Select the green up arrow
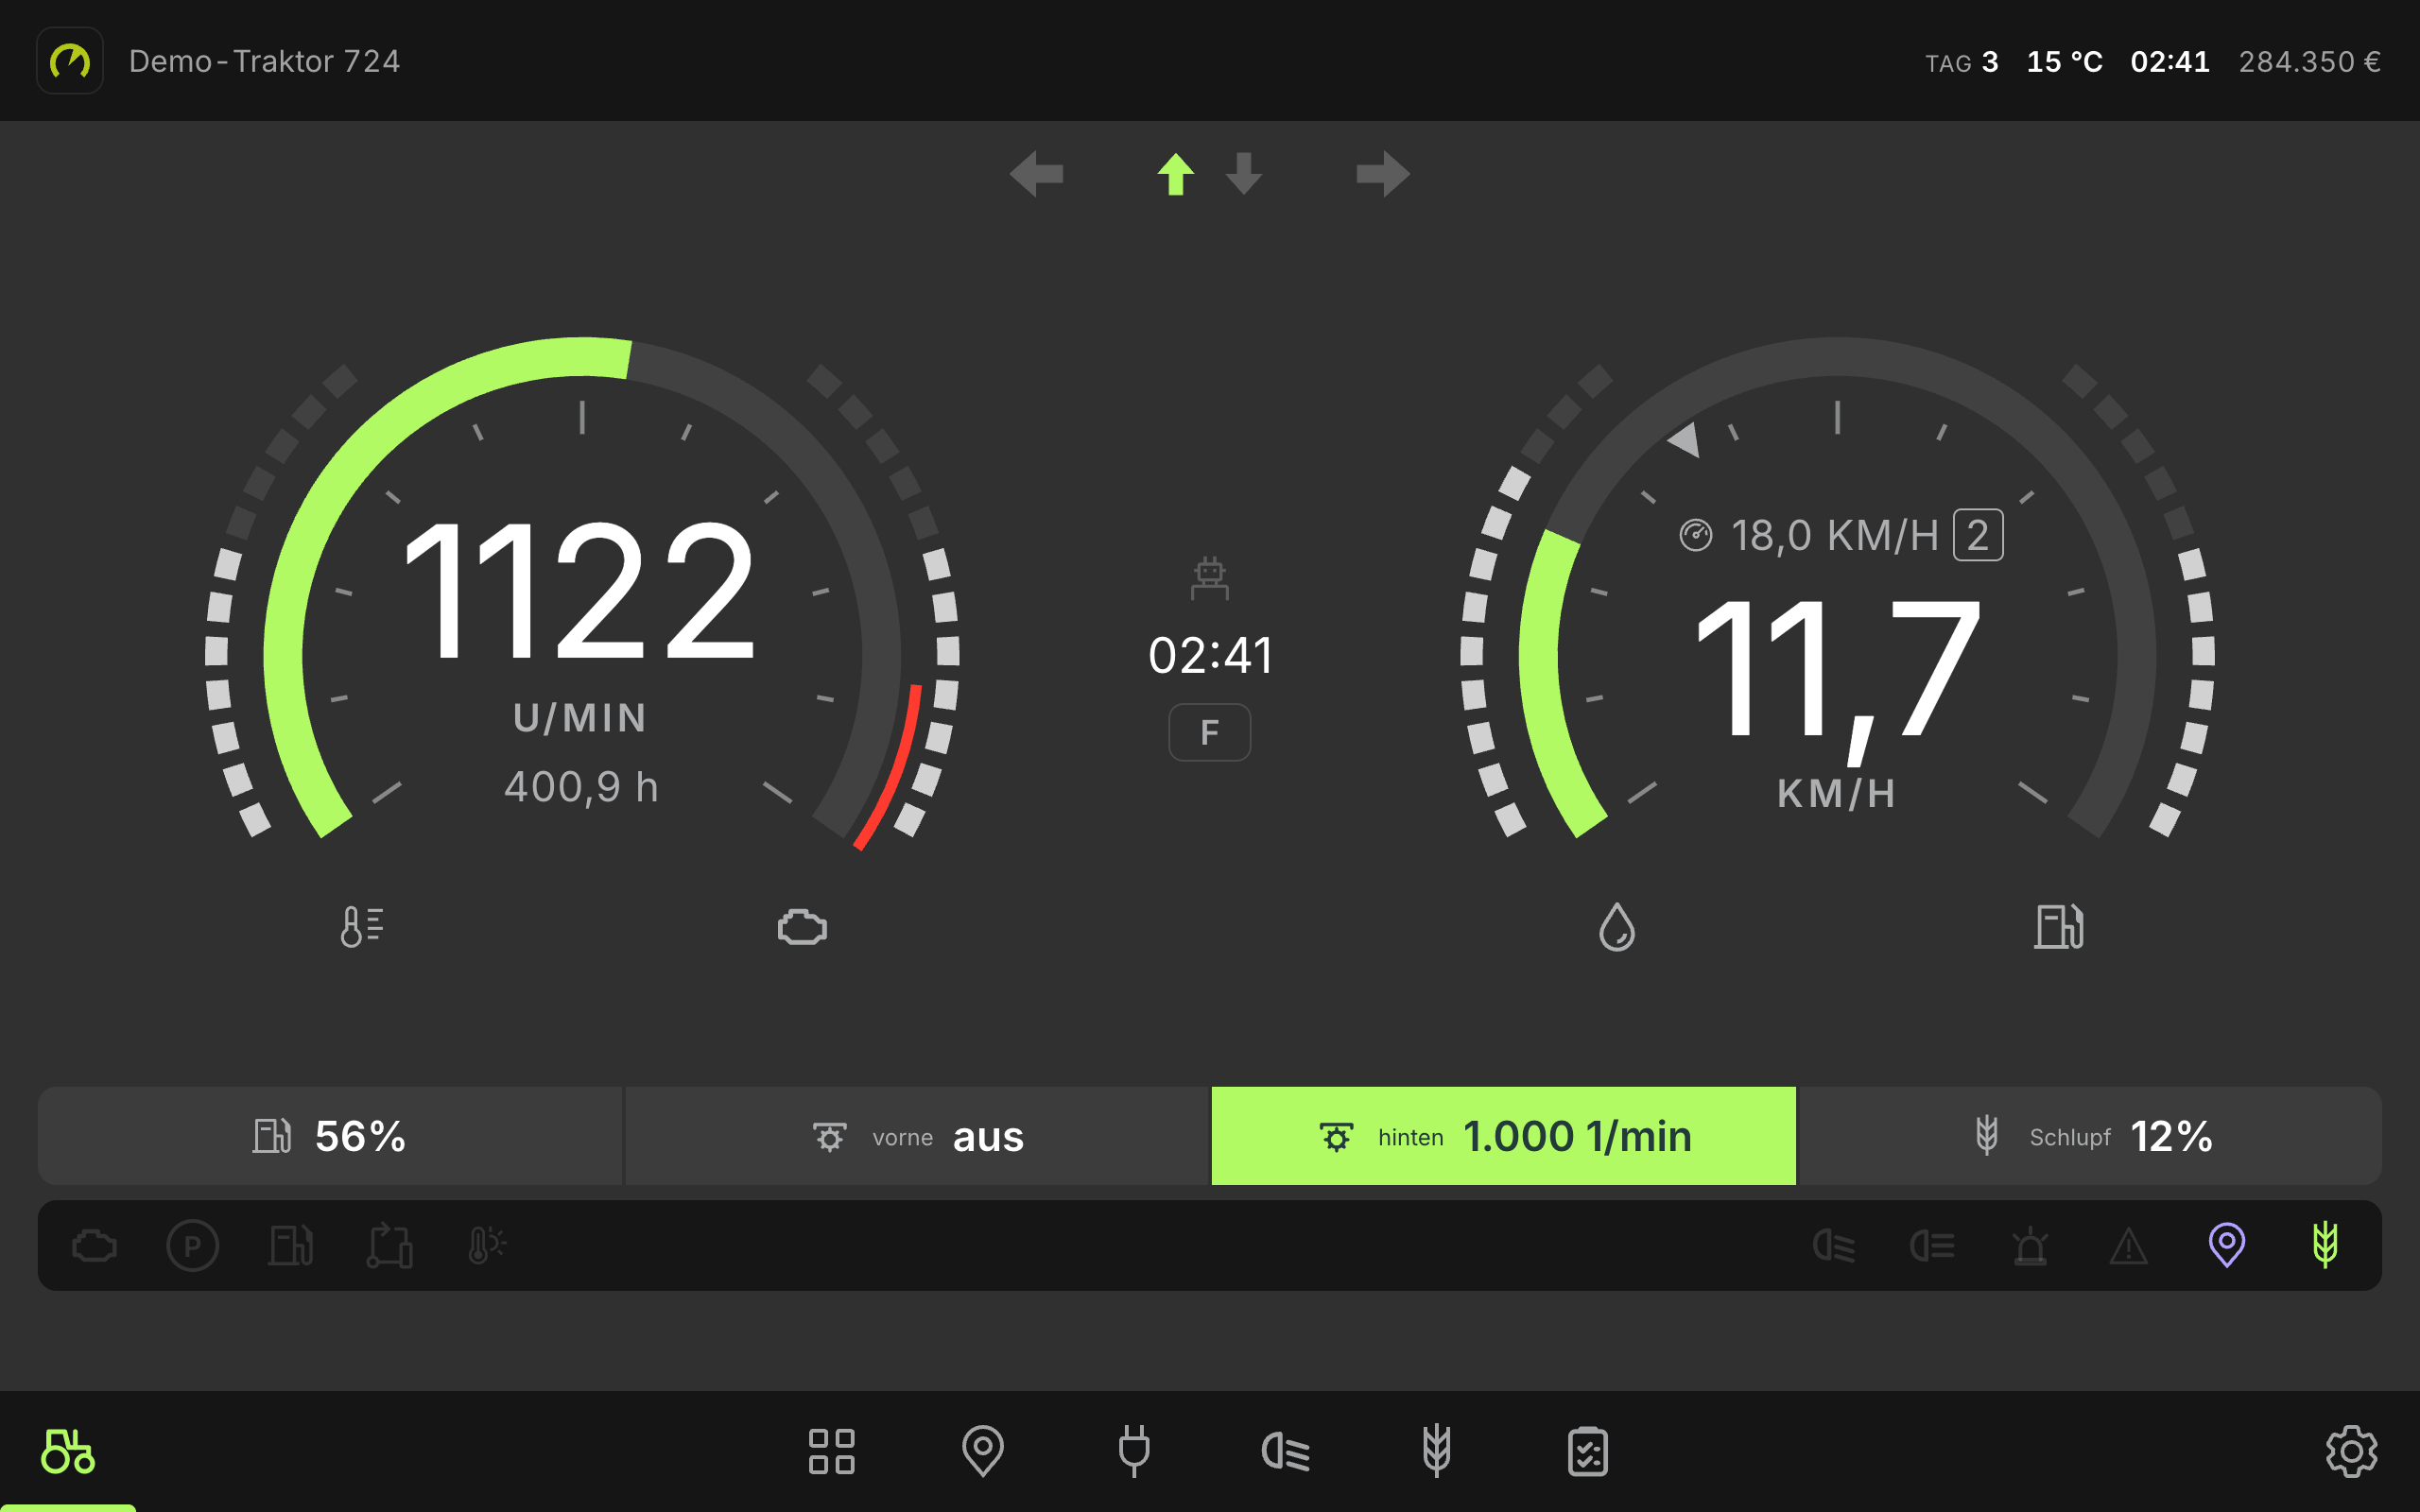 1176,174
